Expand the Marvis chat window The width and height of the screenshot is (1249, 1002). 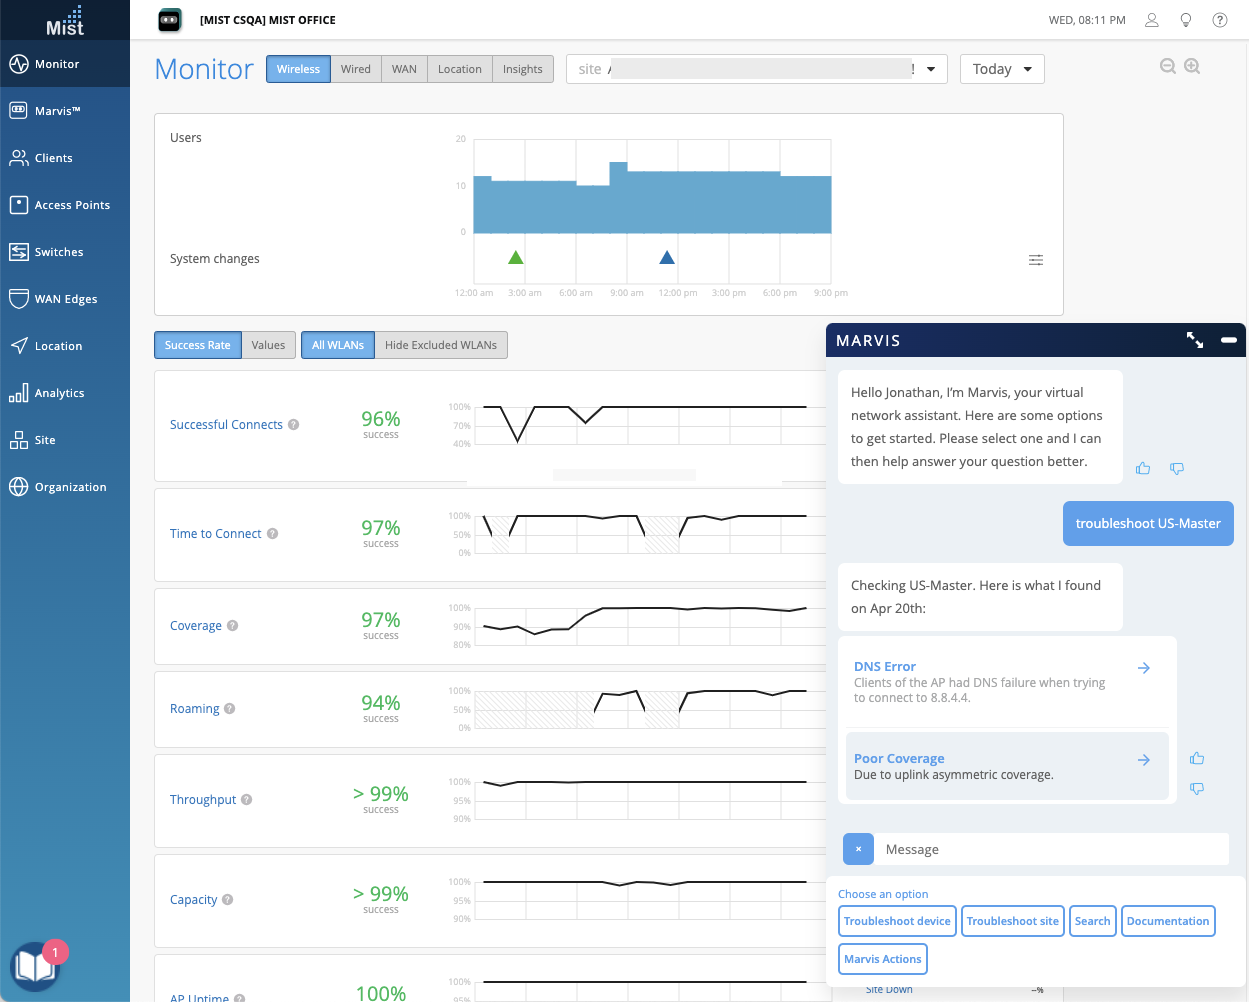1195,340
